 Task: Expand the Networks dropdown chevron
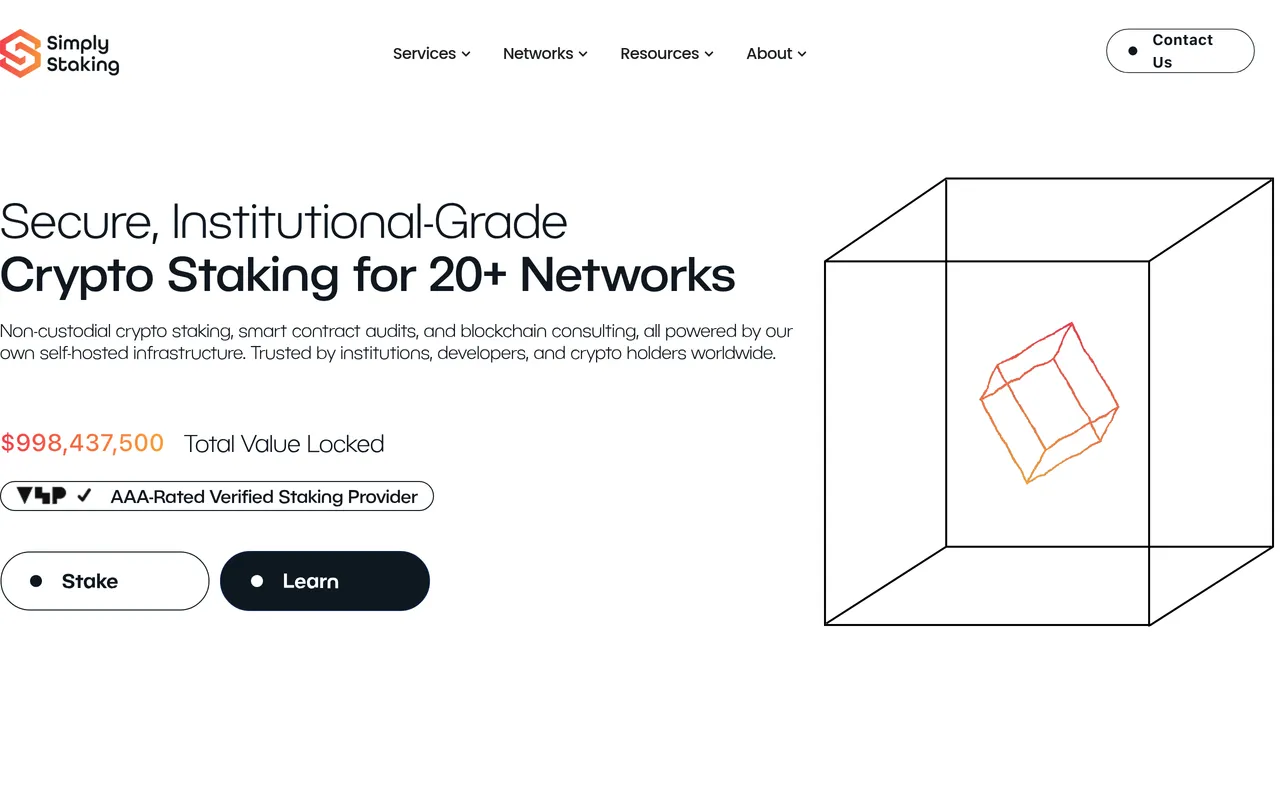click(583, 54)
